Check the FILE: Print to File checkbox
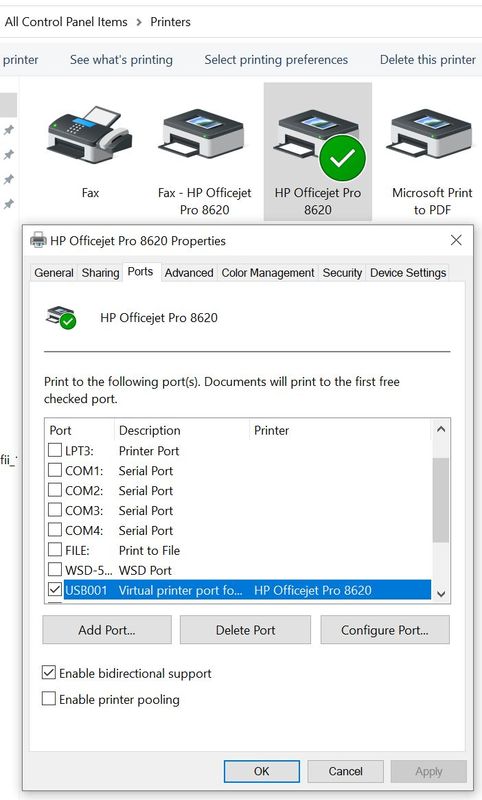The image size is (482, 800). click(x=55, y=549)
